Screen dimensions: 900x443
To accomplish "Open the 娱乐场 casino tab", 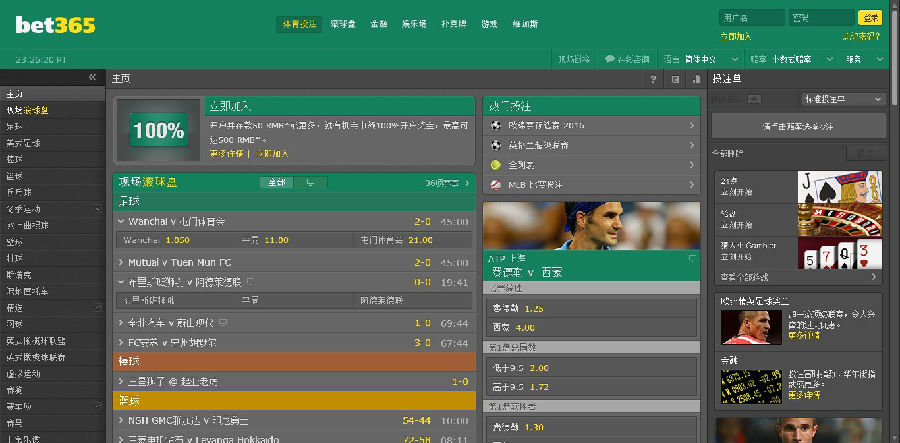I will 414,24.
